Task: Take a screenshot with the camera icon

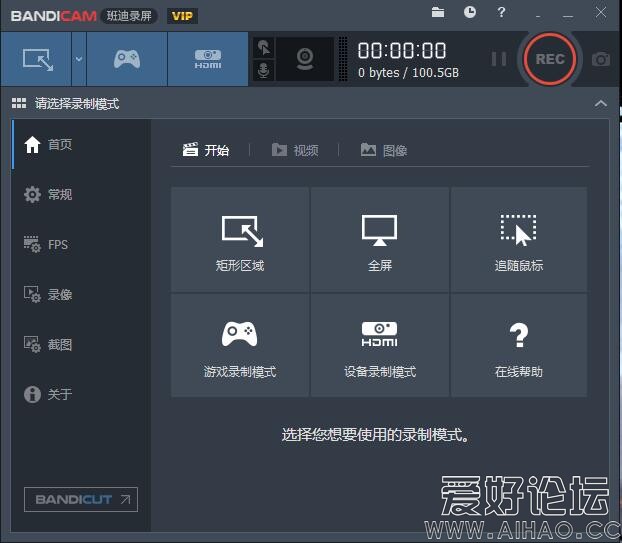Action: pos(601,59)
